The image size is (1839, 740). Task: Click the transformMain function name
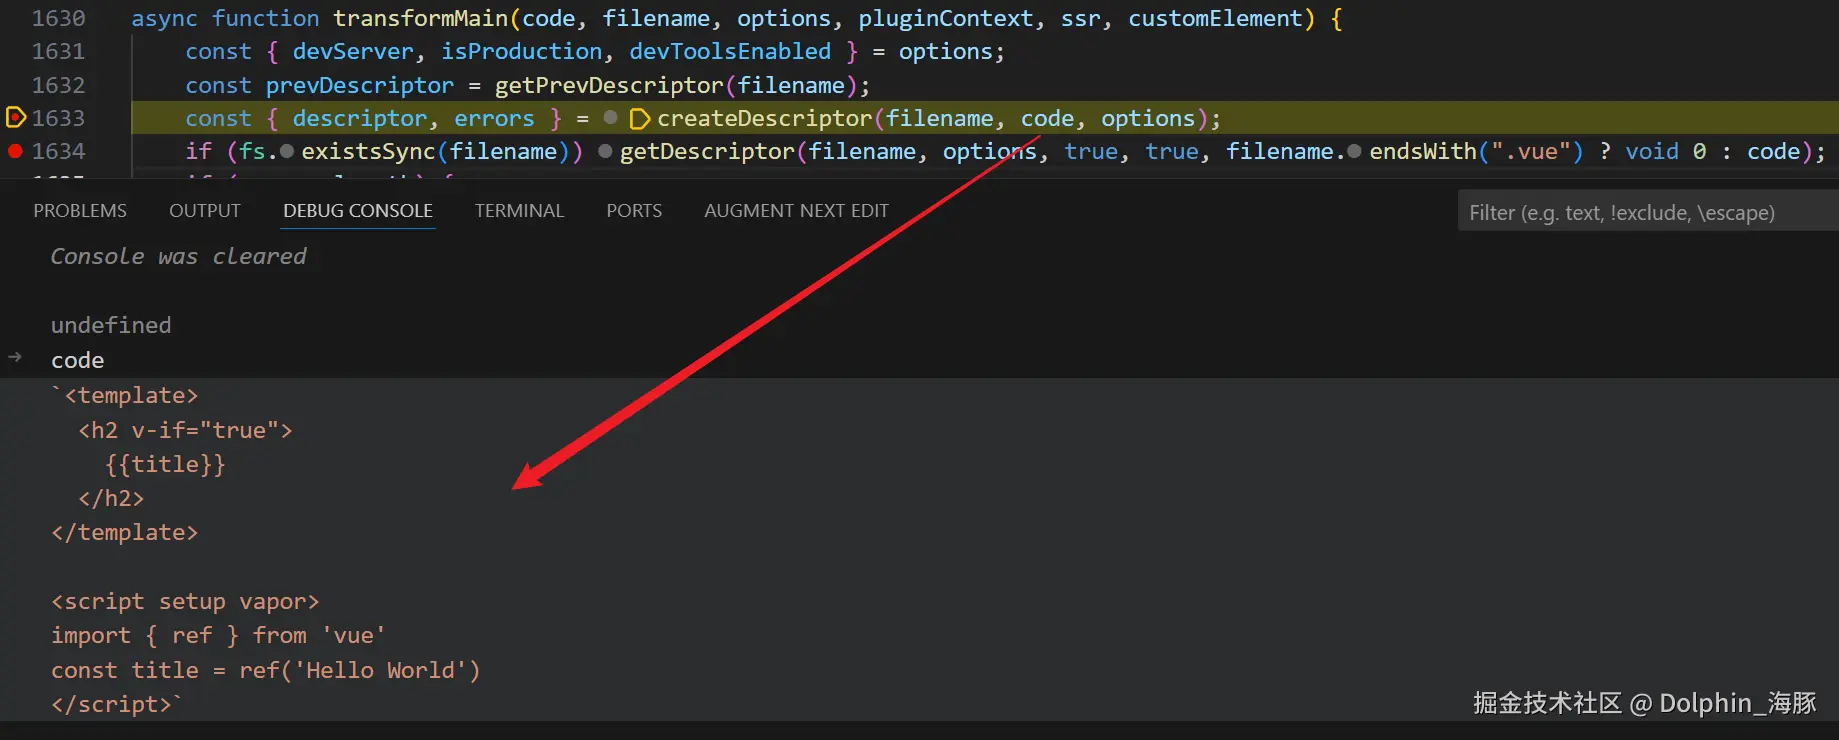420,18
